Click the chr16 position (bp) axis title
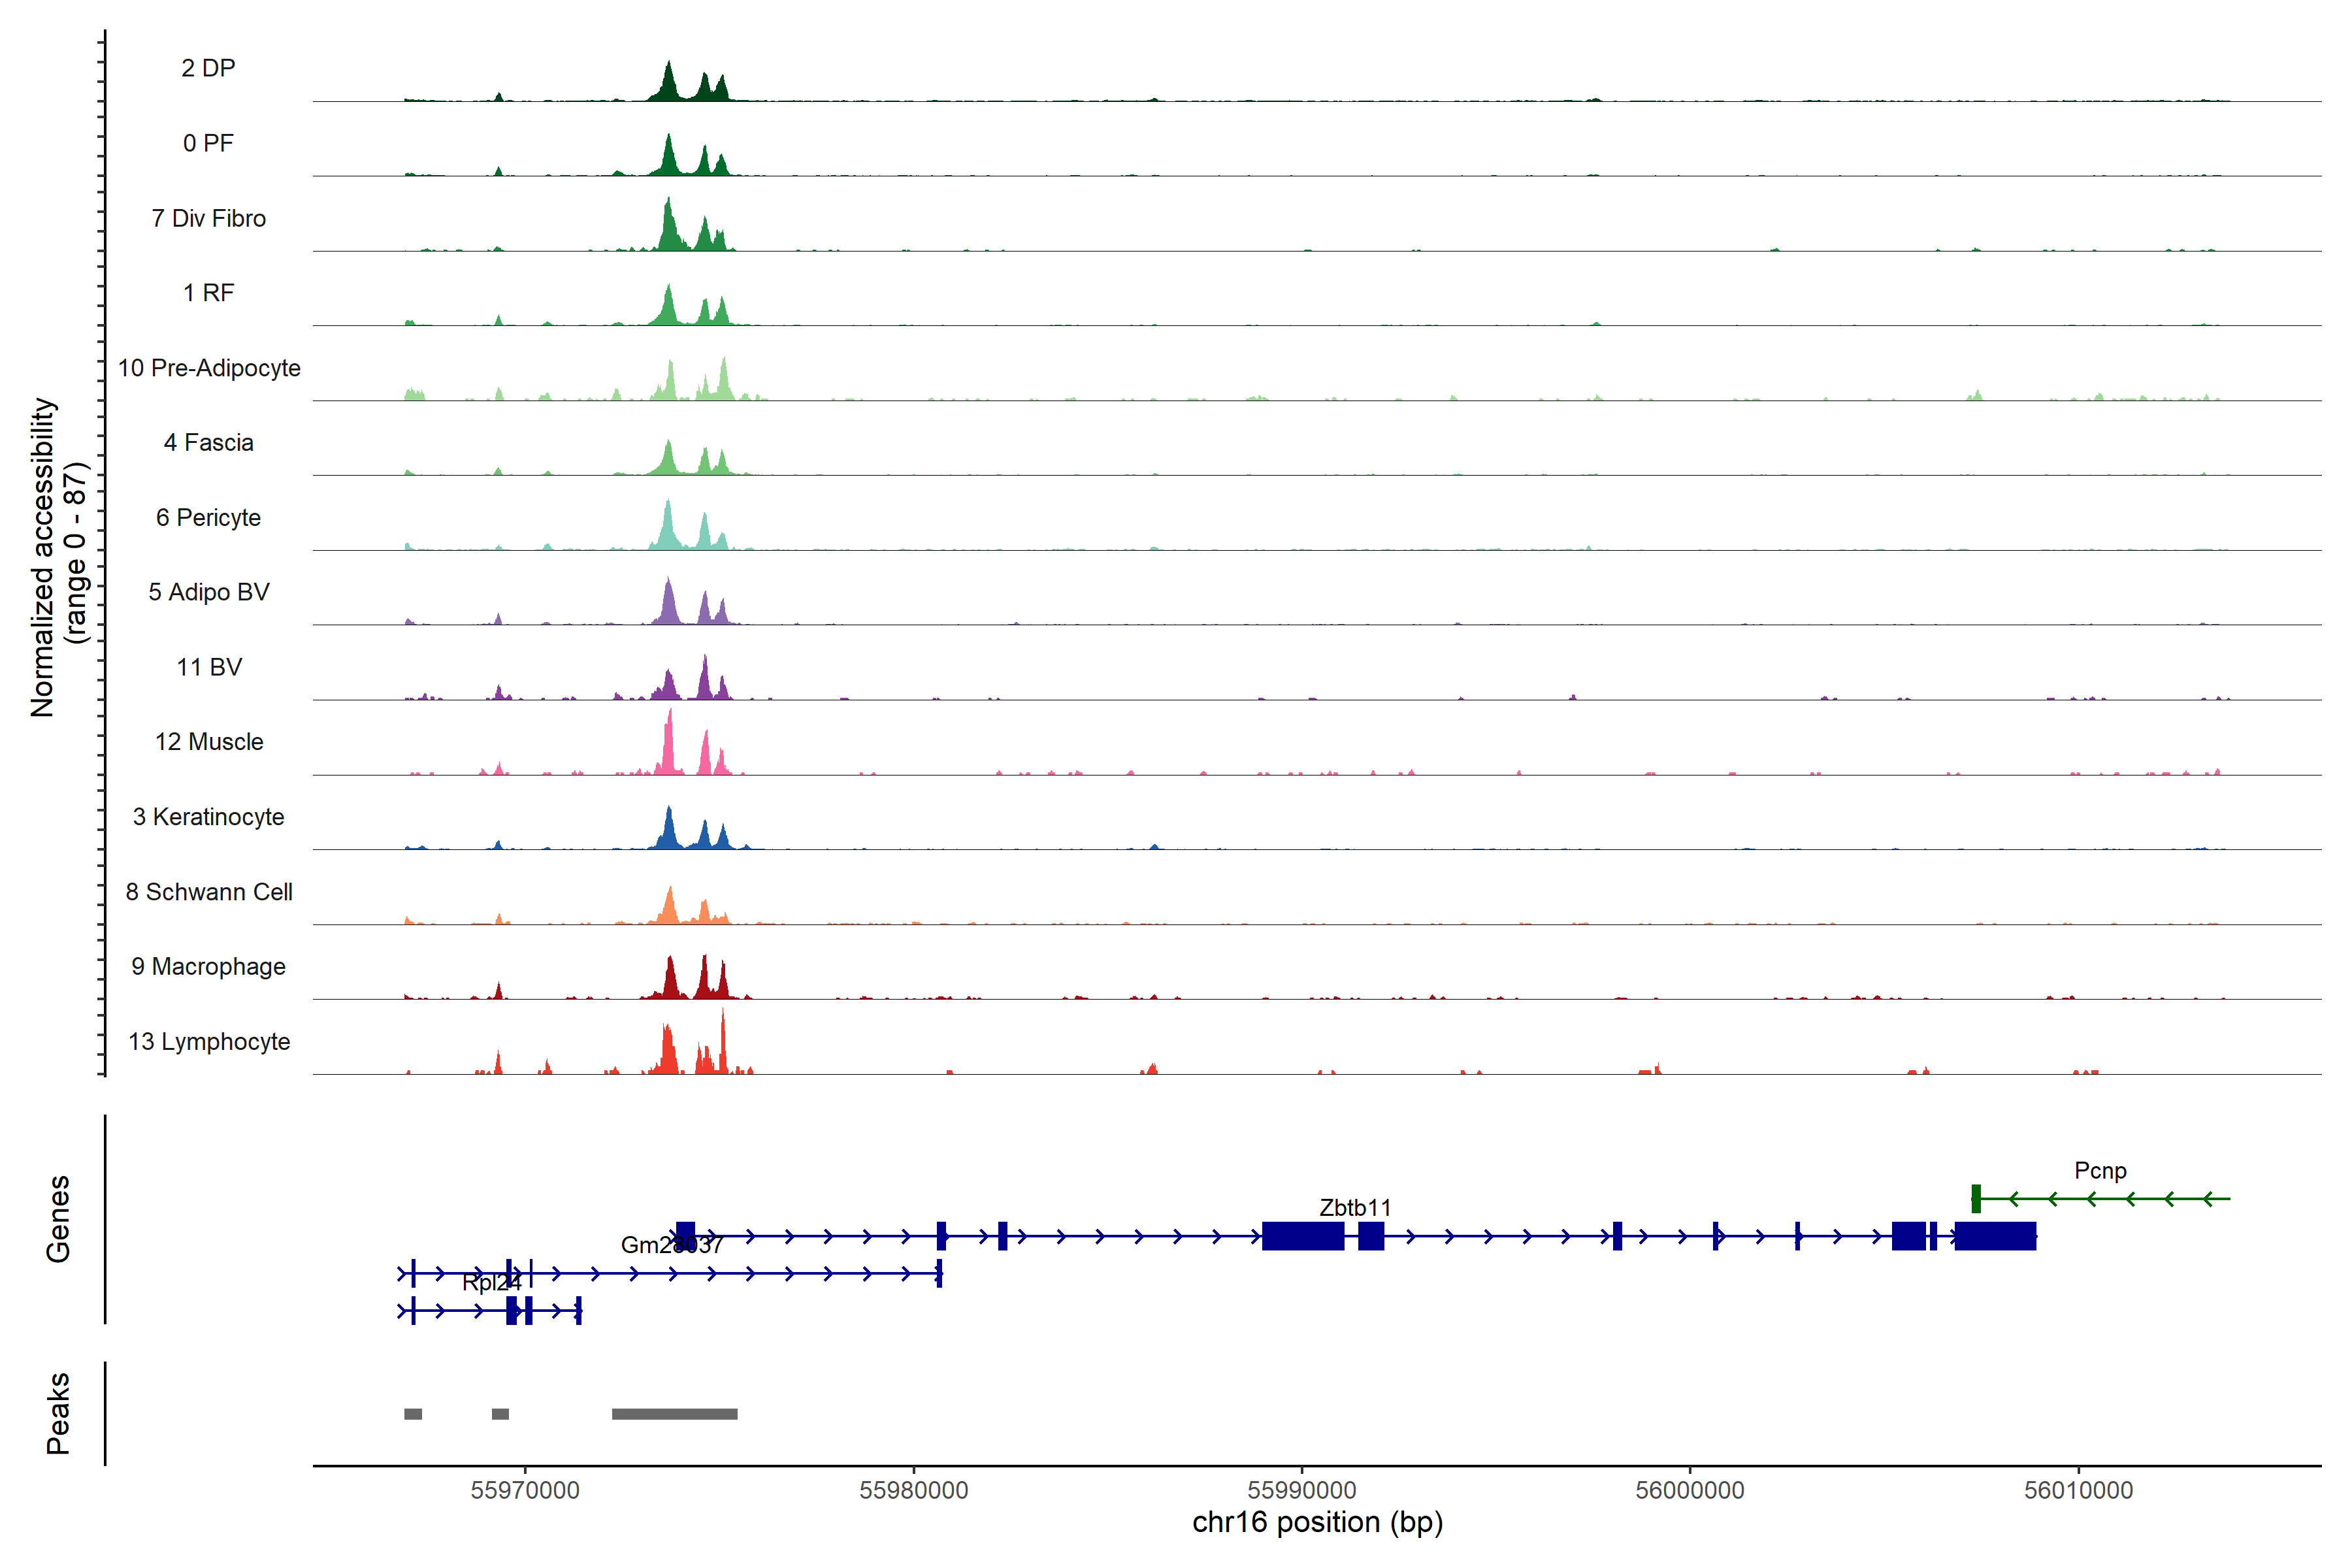The height and width of the screenshot is (1568, 2352). pos(1317,1522)
